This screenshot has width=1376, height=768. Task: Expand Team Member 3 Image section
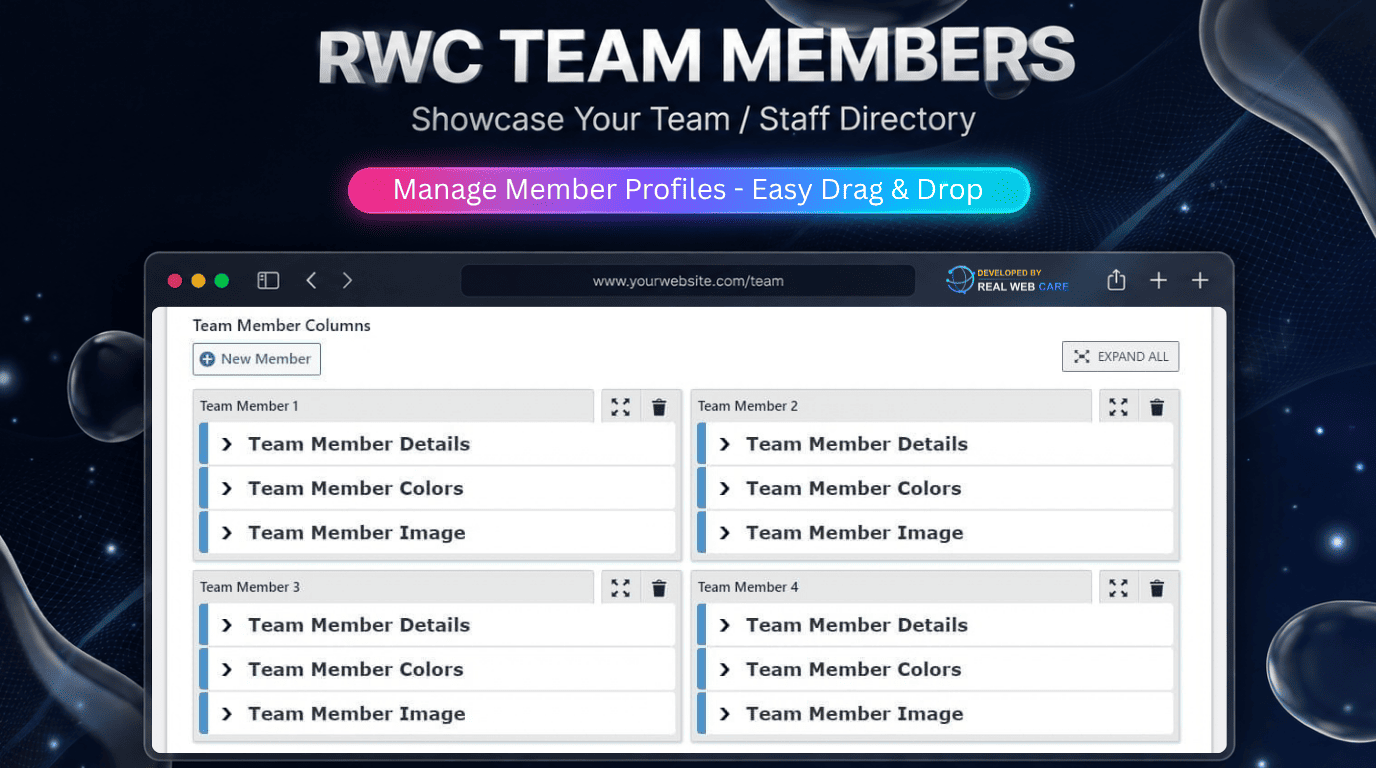437,714
